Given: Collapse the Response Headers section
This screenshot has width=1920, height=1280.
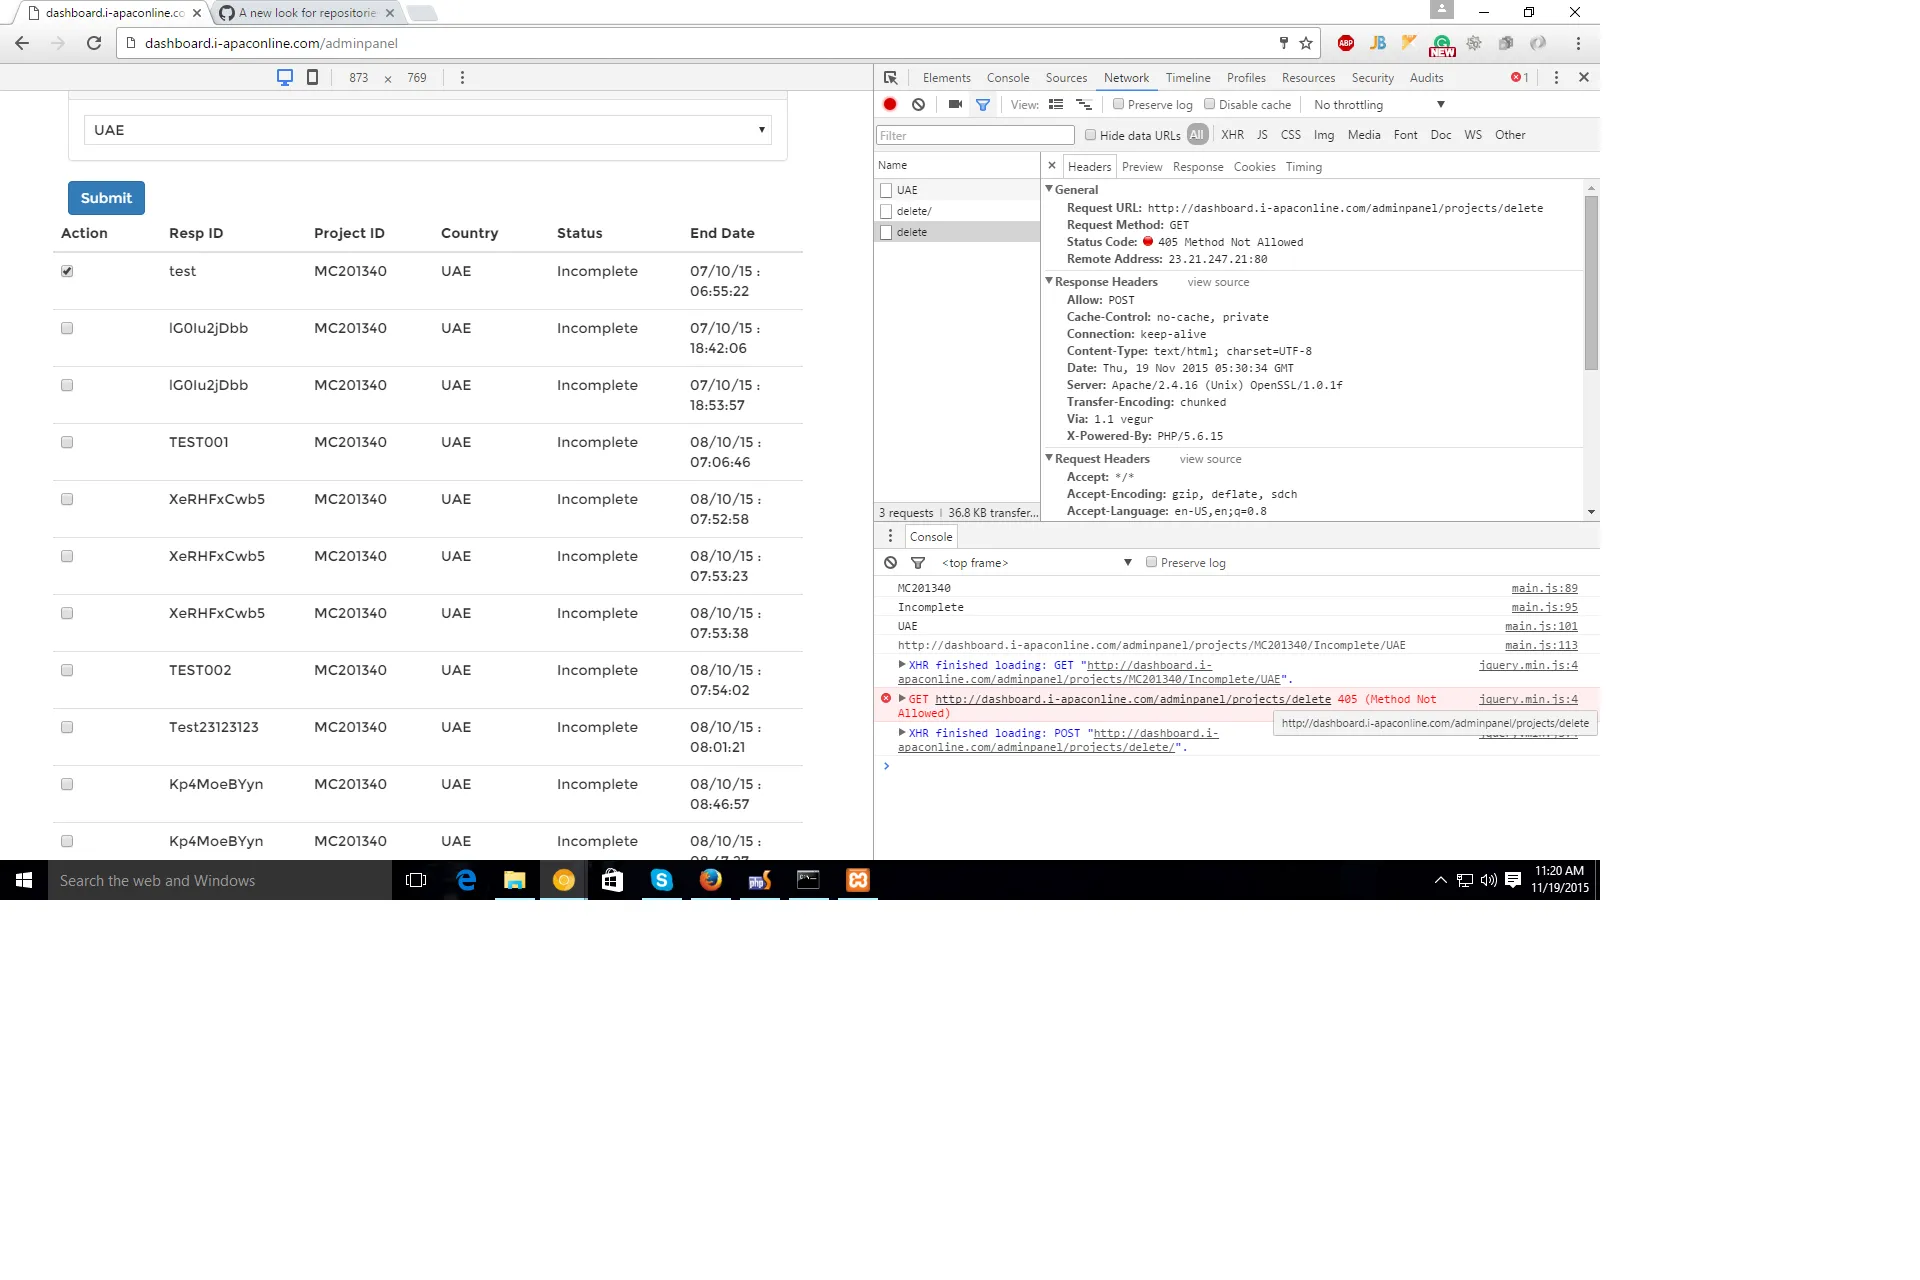Looking at the screenshot, I should pyautogui.click(x=1050, y=282).
